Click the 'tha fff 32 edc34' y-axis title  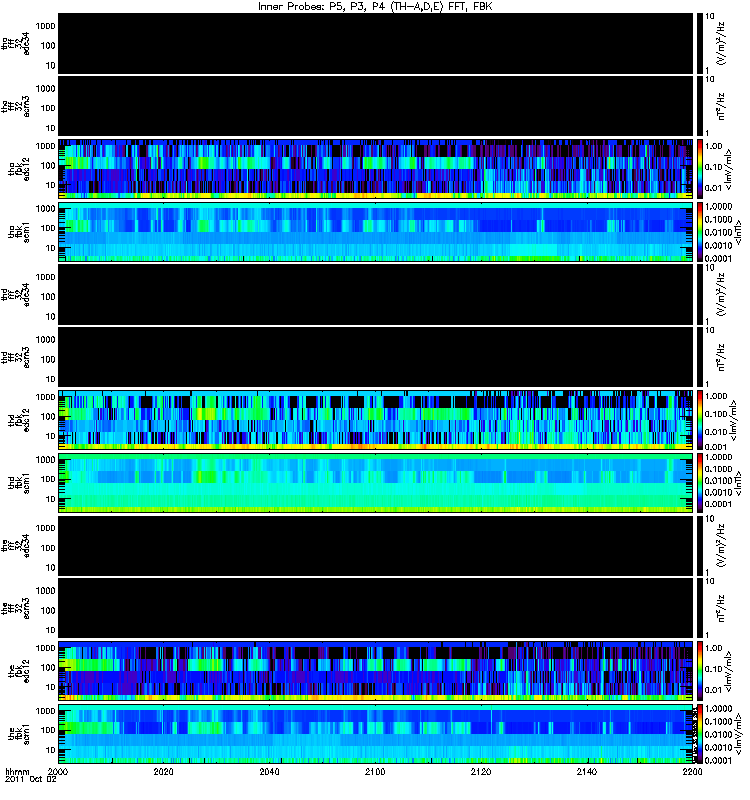pos(15,43)
